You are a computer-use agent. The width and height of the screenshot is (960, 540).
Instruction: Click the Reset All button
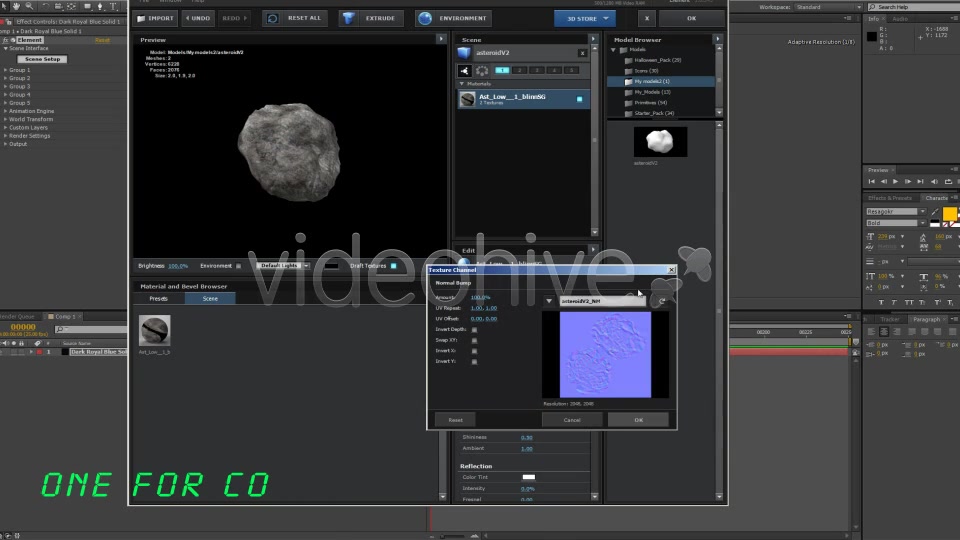point(295,18)
